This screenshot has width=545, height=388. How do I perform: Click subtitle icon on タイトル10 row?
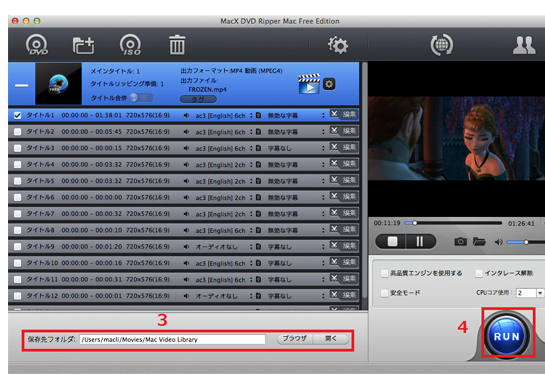(x=258, y=263)
